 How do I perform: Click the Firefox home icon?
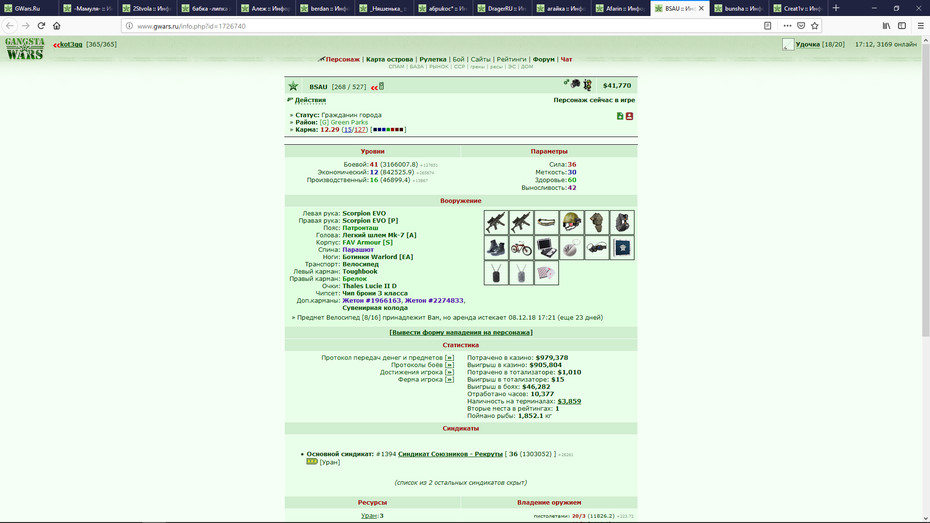[56, 25]
